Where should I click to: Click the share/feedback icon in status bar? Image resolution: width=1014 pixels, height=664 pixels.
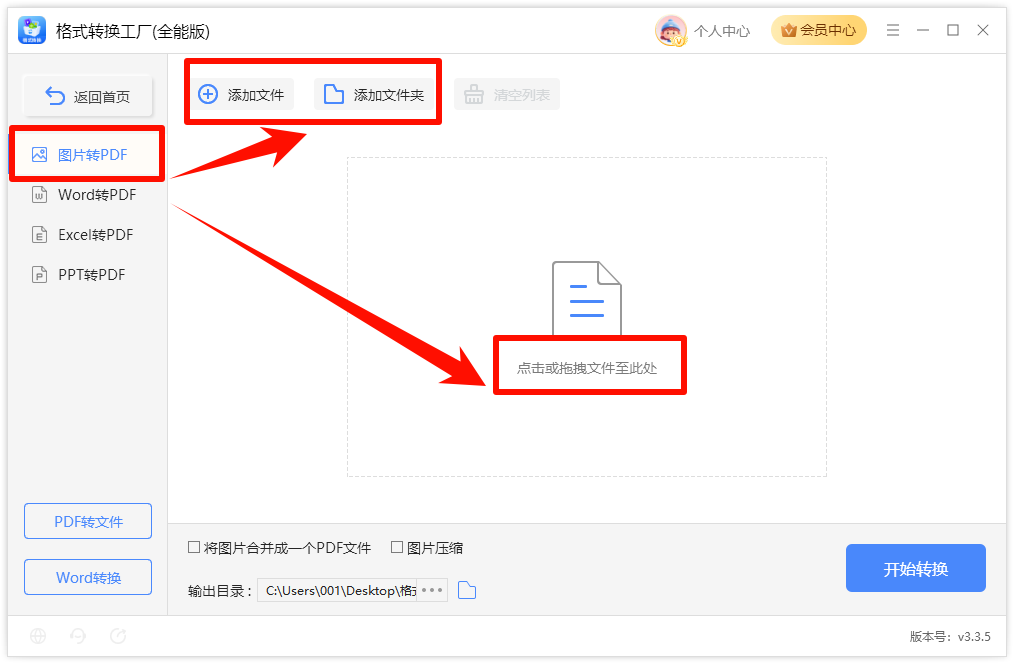point(118,636)
